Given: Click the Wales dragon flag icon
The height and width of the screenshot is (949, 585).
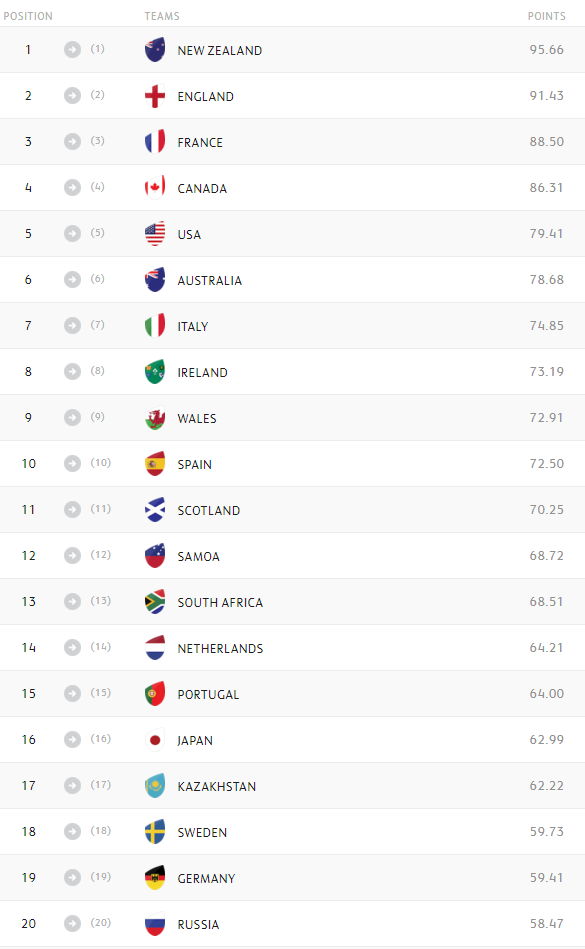Looking at the screenshot, I should point(155,418).
